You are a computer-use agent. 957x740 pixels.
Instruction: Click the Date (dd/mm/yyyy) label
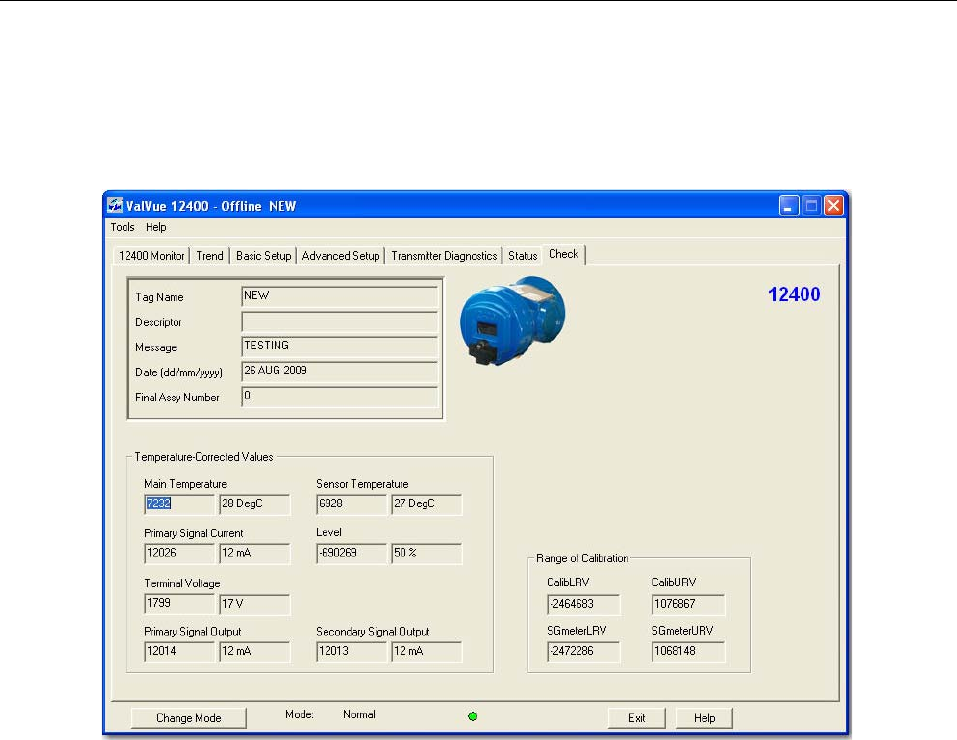click(x=179, y=372)
